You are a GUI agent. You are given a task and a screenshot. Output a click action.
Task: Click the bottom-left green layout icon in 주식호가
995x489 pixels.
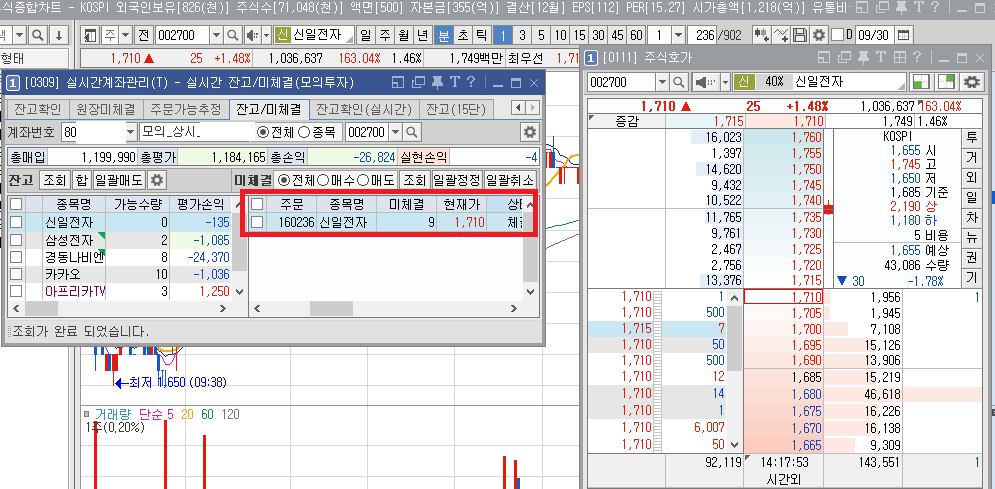point(921,82)
